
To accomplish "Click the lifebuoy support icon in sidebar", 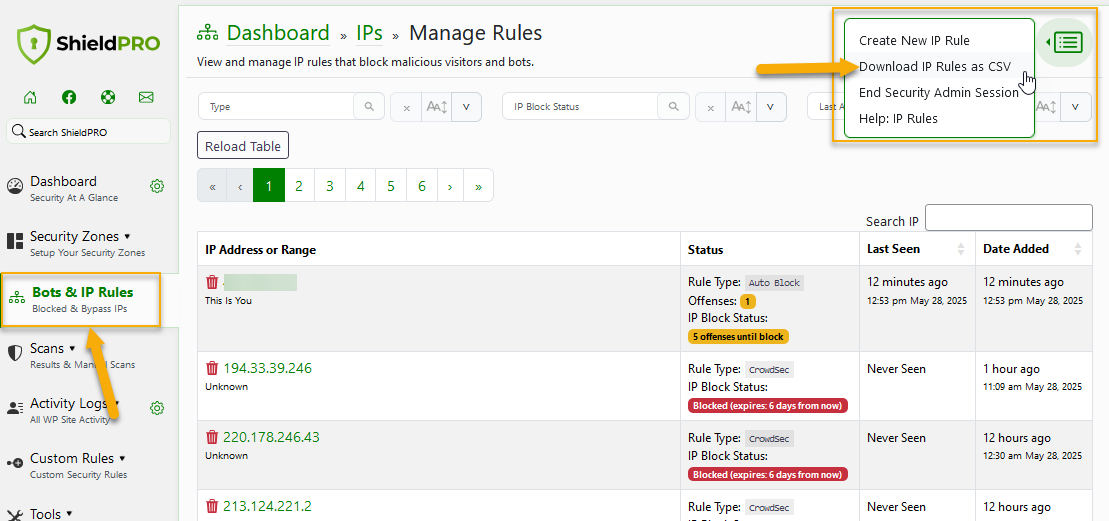I will point(108,98).
